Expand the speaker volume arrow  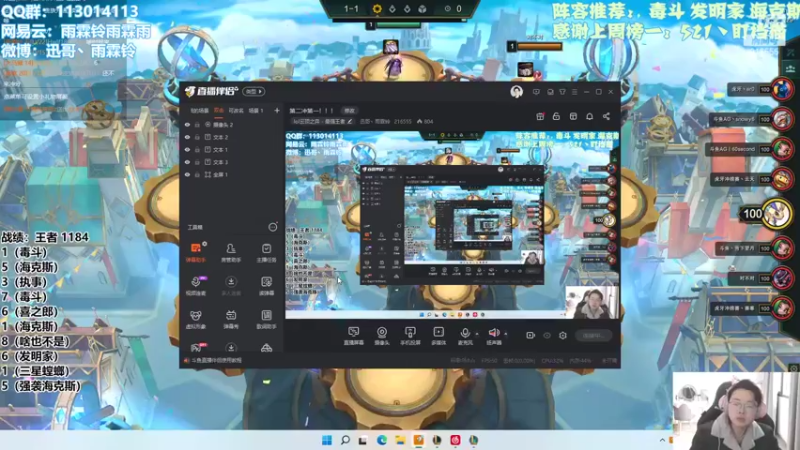tap(506, 334)
